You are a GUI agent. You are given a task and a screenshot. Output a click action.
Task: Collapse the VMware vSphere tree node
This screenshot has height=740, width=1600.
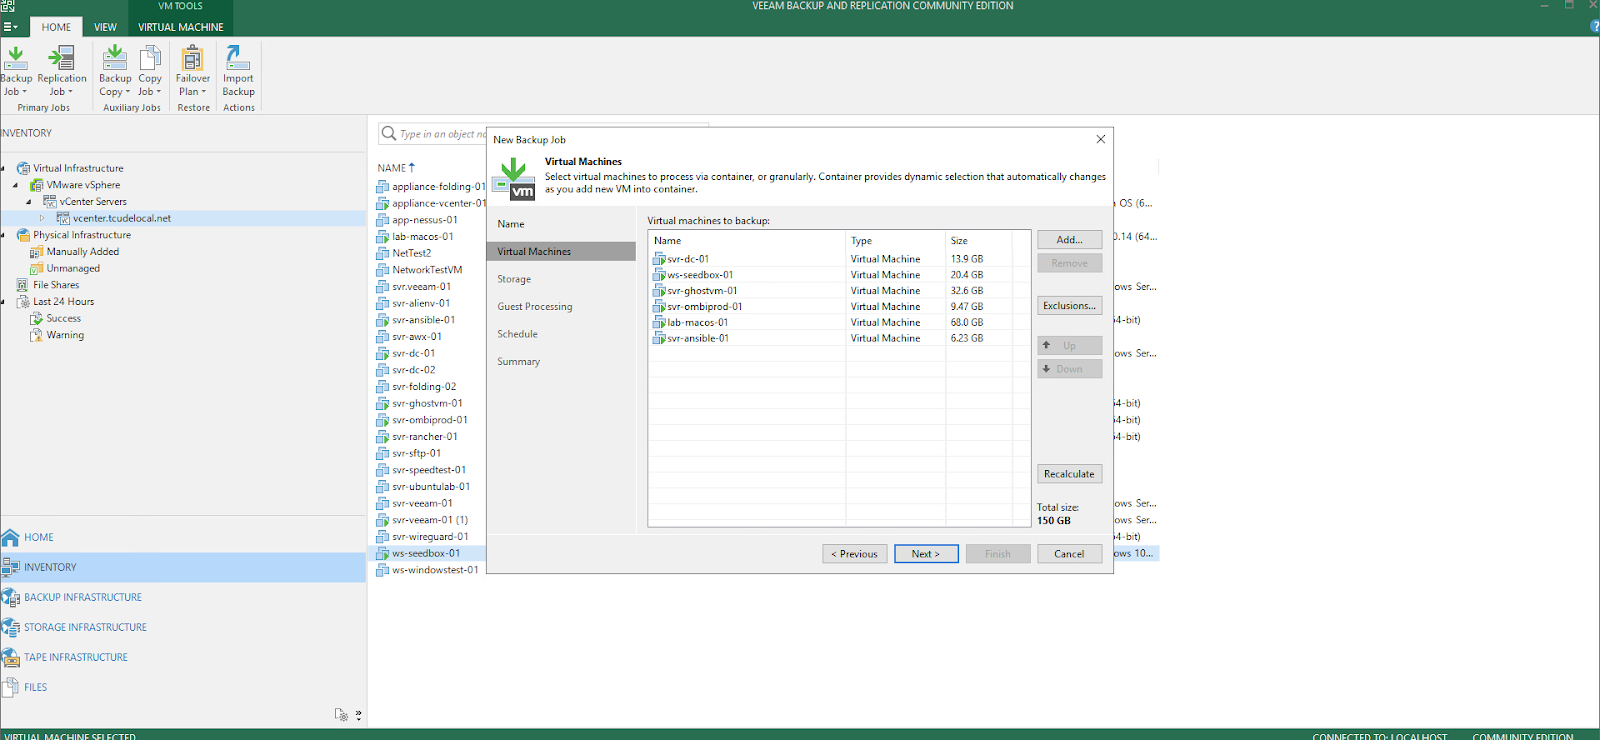click(x=15, y=185)
